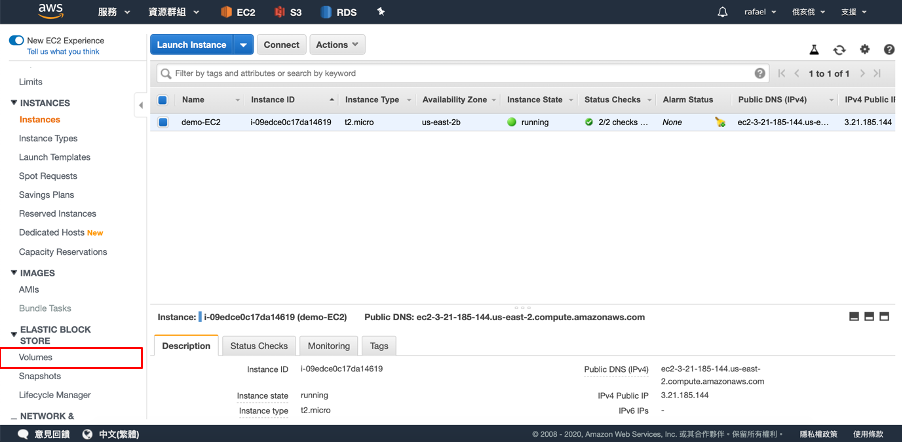The height and width of the screenshot is (442, 902).
Task: Open the 使用條款 terms of use link
Action: [x=869, y=434]
